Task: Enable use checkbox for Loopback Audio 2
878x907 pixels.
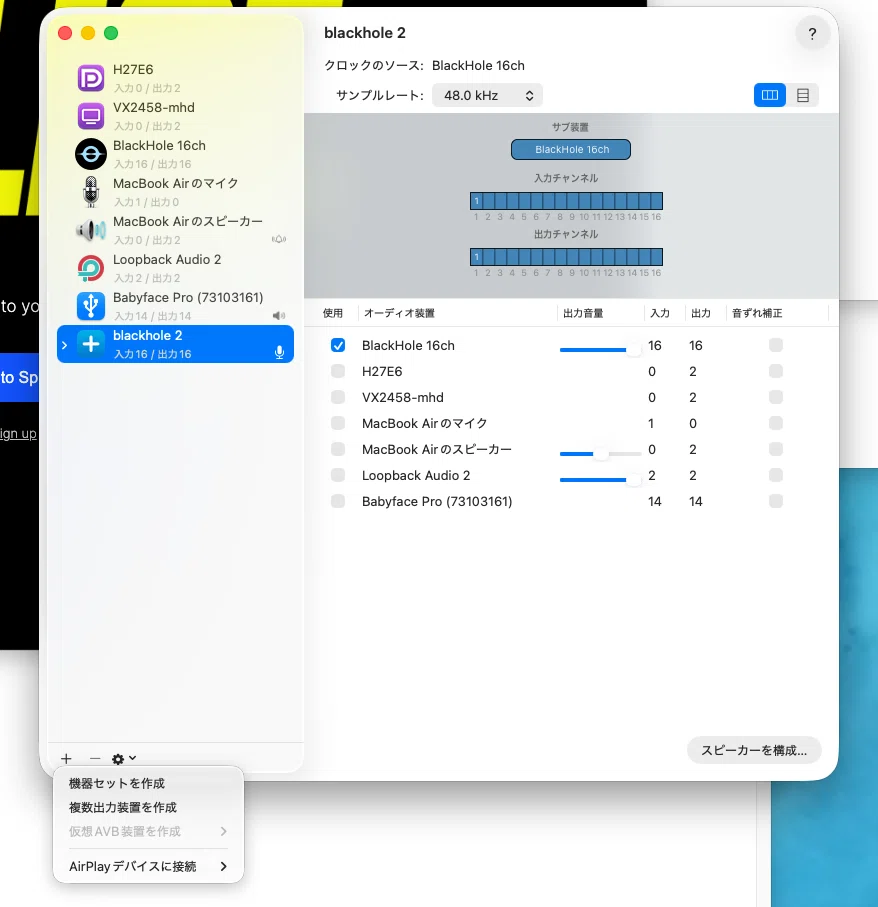Action: [x=338, y=475]
